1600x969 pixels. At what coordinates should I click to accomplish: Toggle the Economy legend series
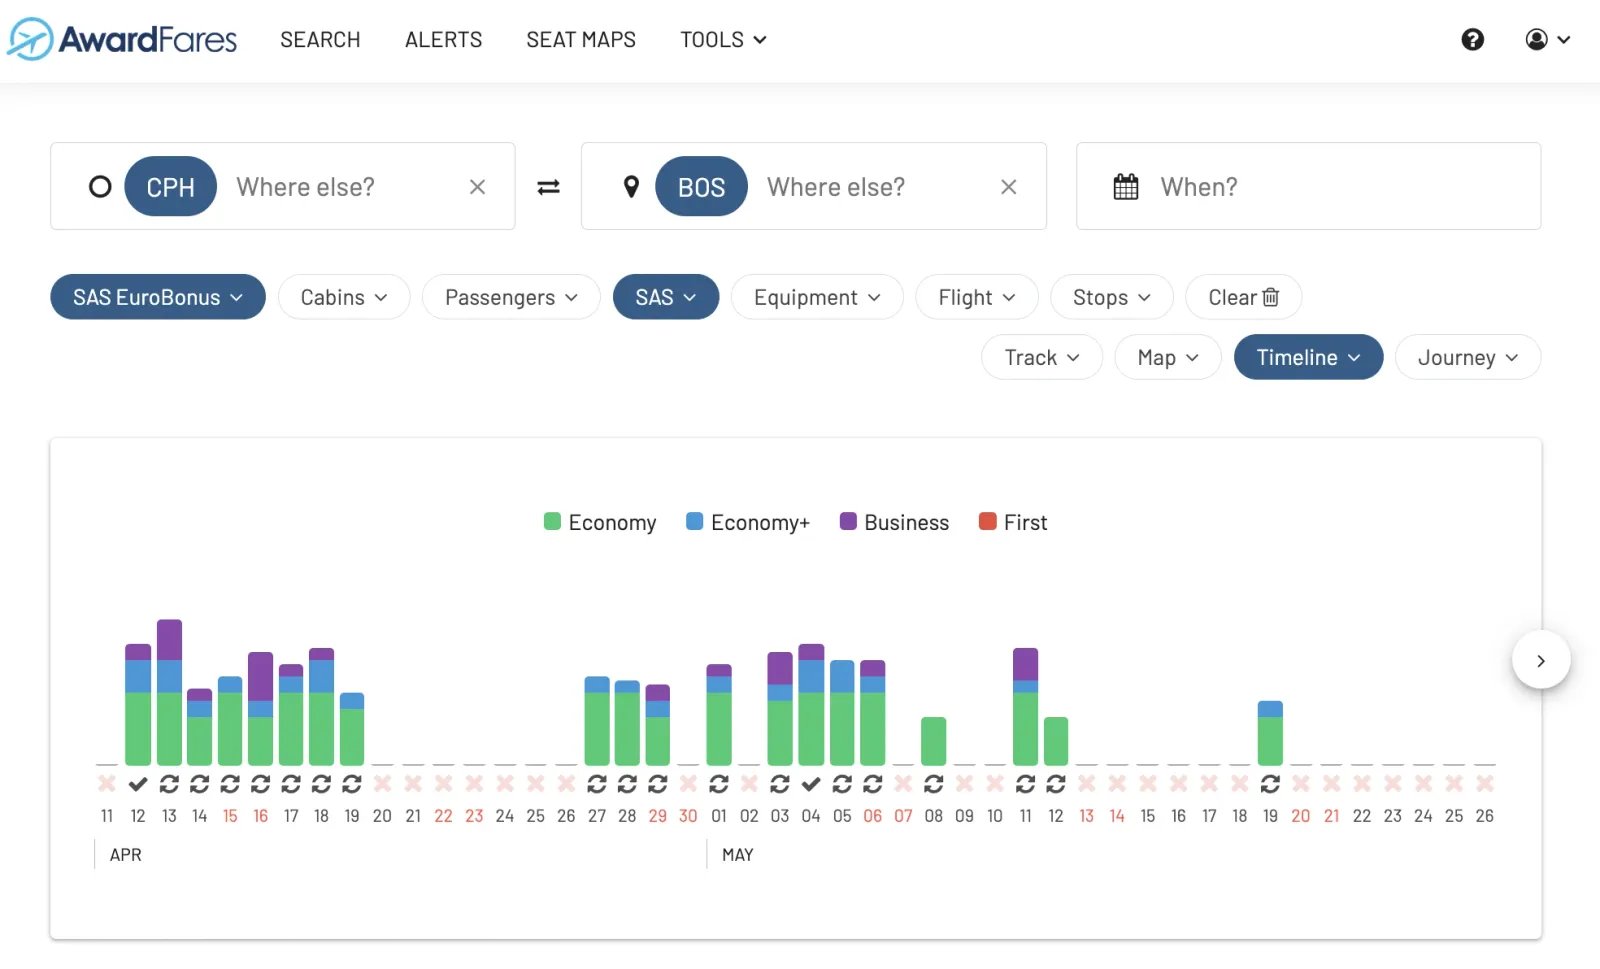[600, 522]
